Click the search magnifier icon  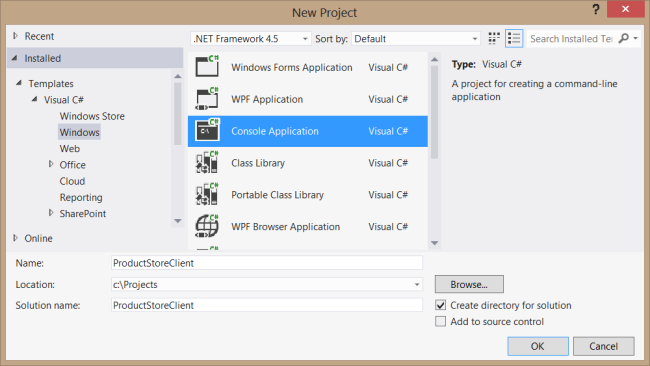coord(623,38)
